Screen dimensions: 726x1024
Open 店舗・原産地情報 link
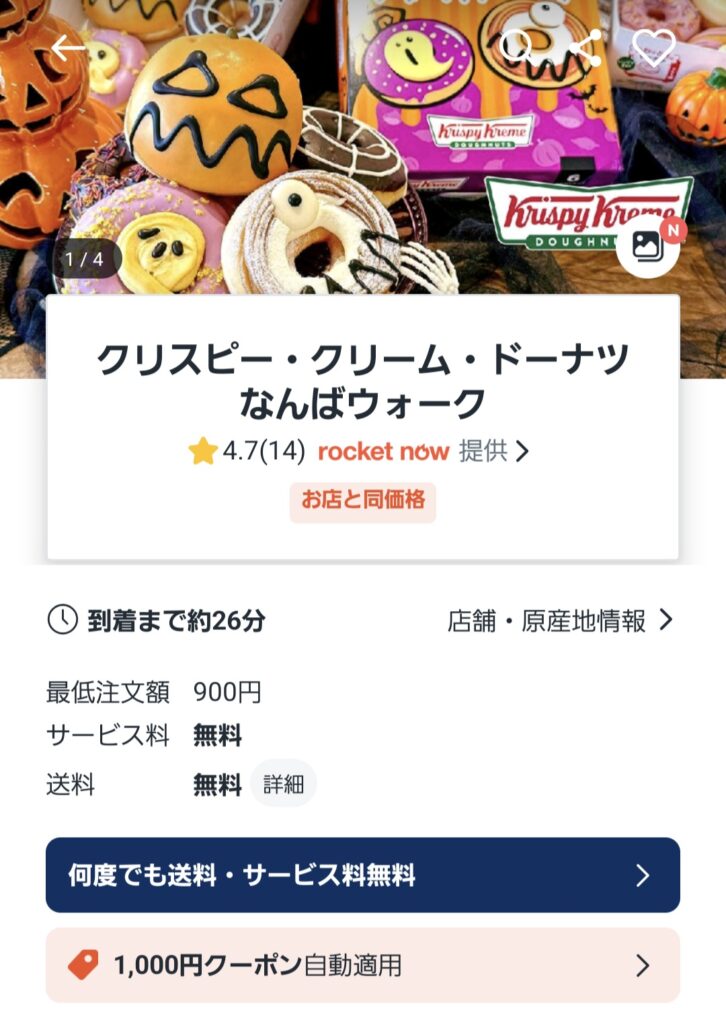pyautogui.click(x=547, y=621)
